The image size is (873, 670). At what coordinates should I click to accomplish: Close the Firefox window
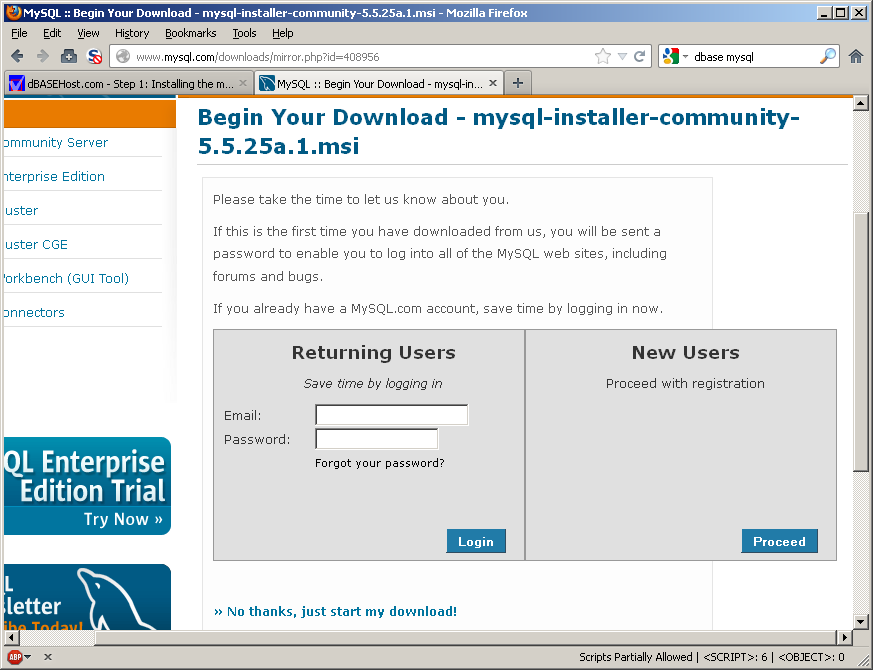(x=859, y=12)
